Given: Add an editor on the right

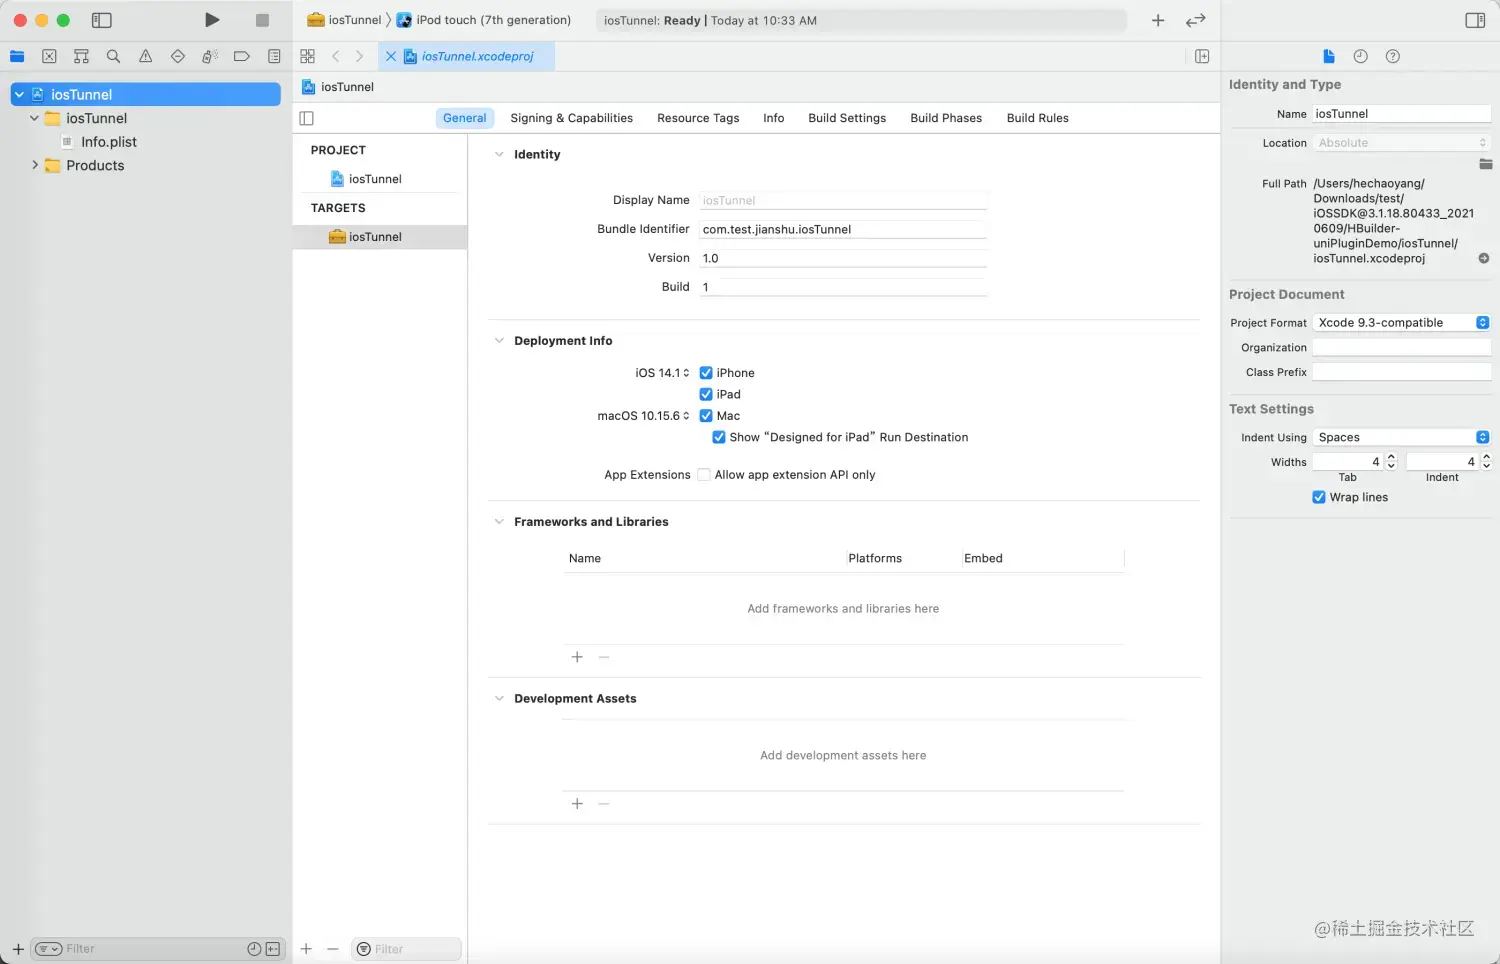Looking at the screenshot, I should tap(1202, 56).
